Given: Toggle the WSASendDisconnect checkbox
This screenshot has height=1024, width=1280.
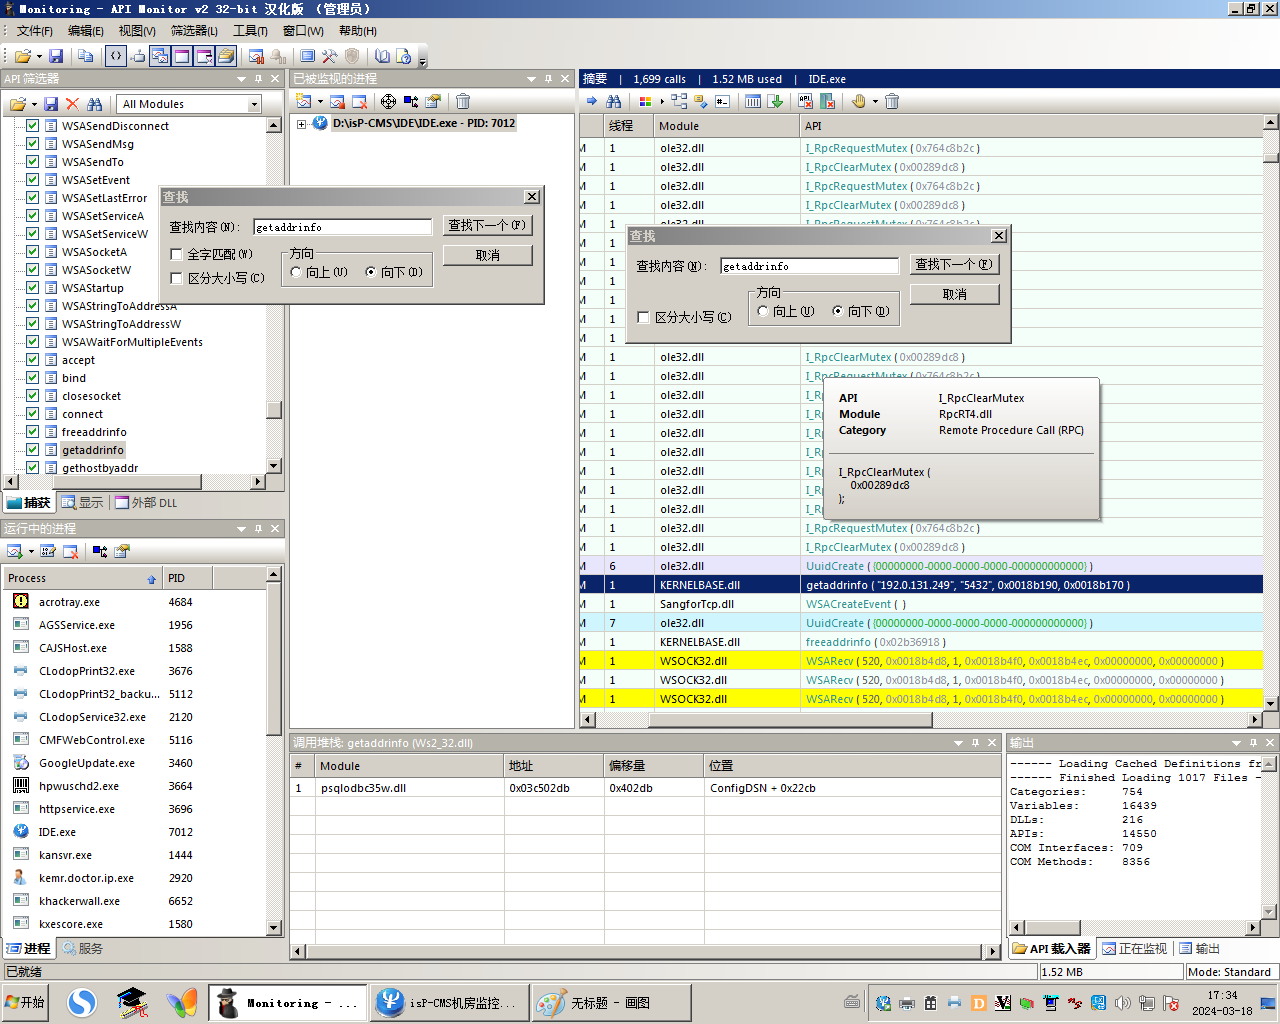Looking at the screenshot, I should click(x=32, y=126).
